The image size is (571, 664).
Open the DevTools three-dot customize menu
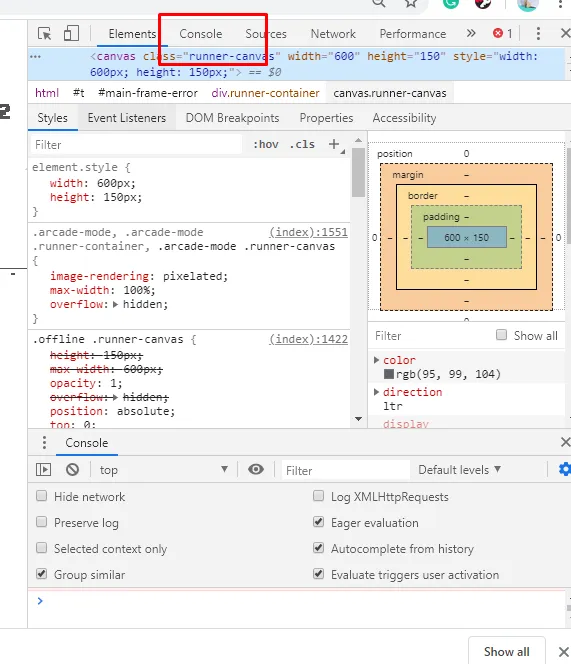[538, 33]
